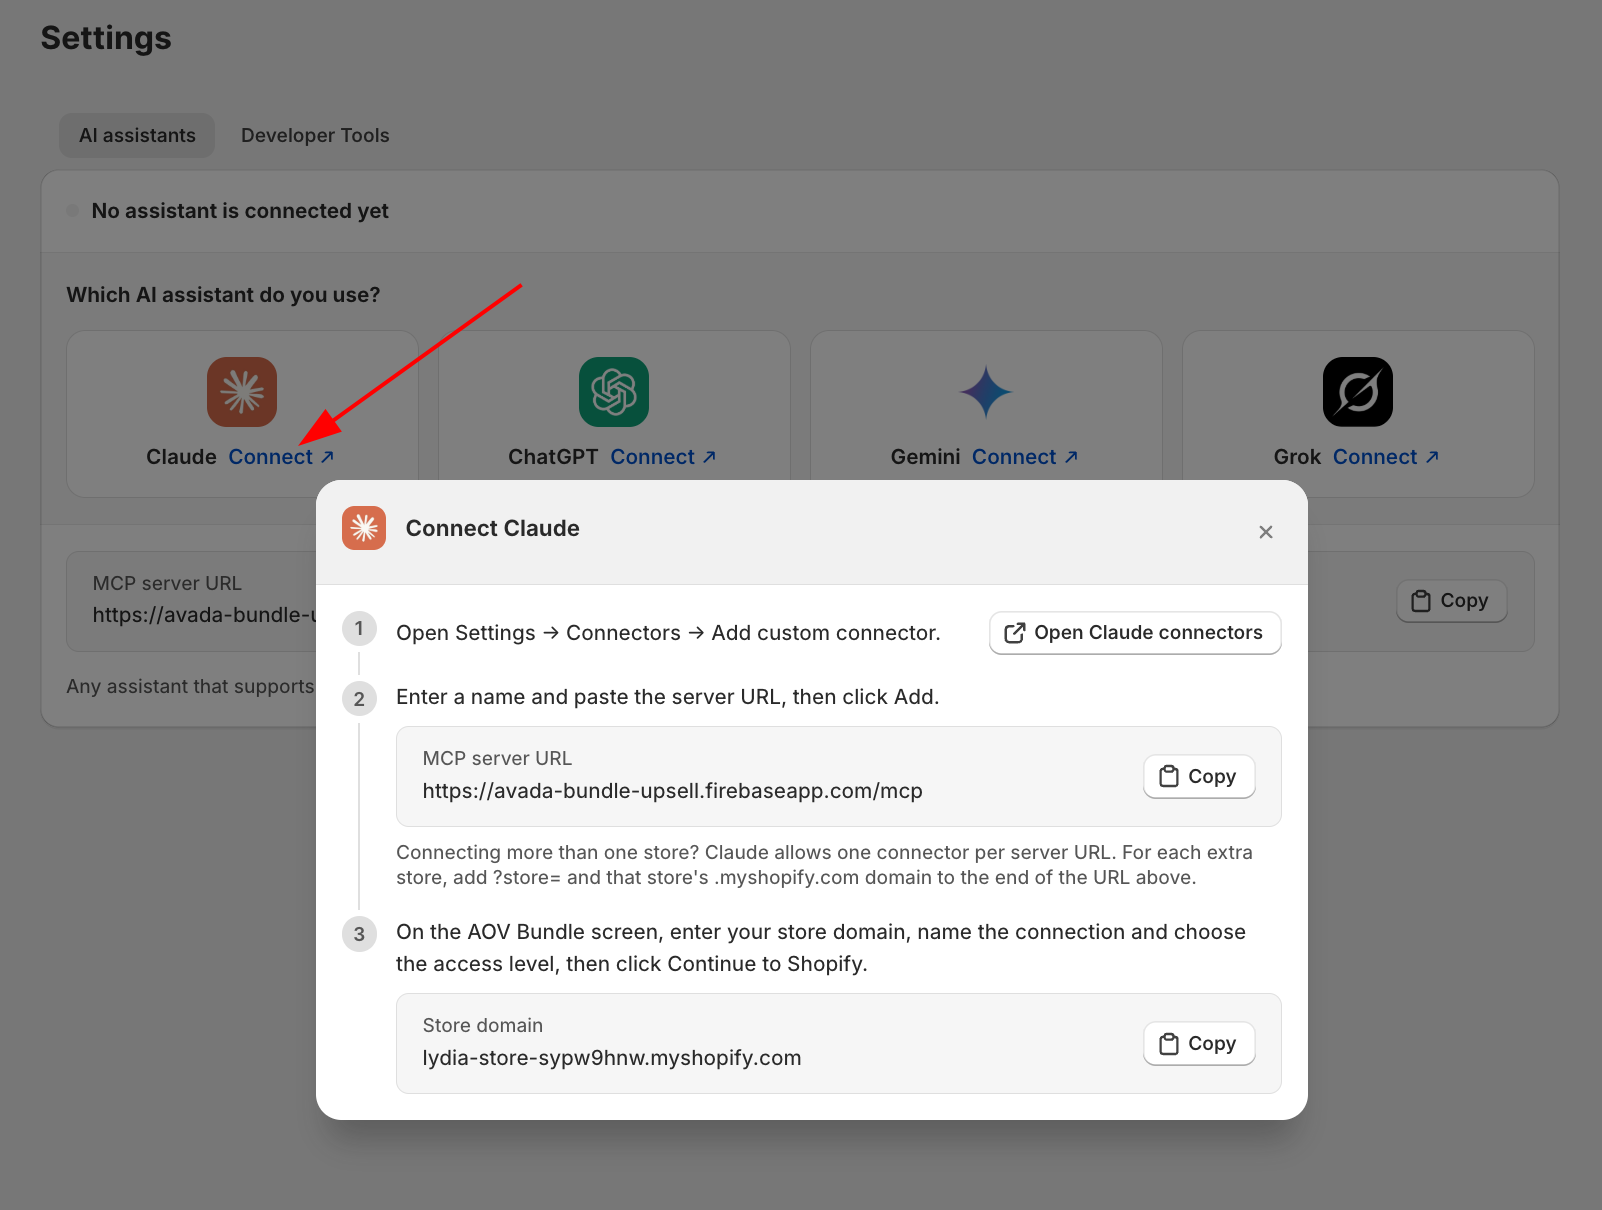Click the 'On the AOV Bundle screen' instruction
Screen dimensions: 1602x1210
(821, 948)
